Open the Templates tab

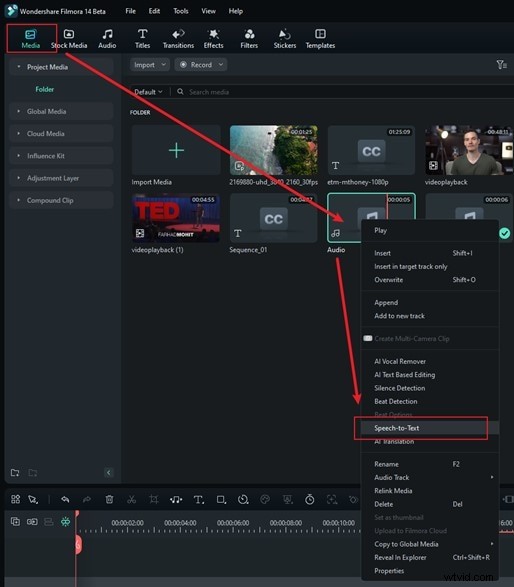pos(320,39)
